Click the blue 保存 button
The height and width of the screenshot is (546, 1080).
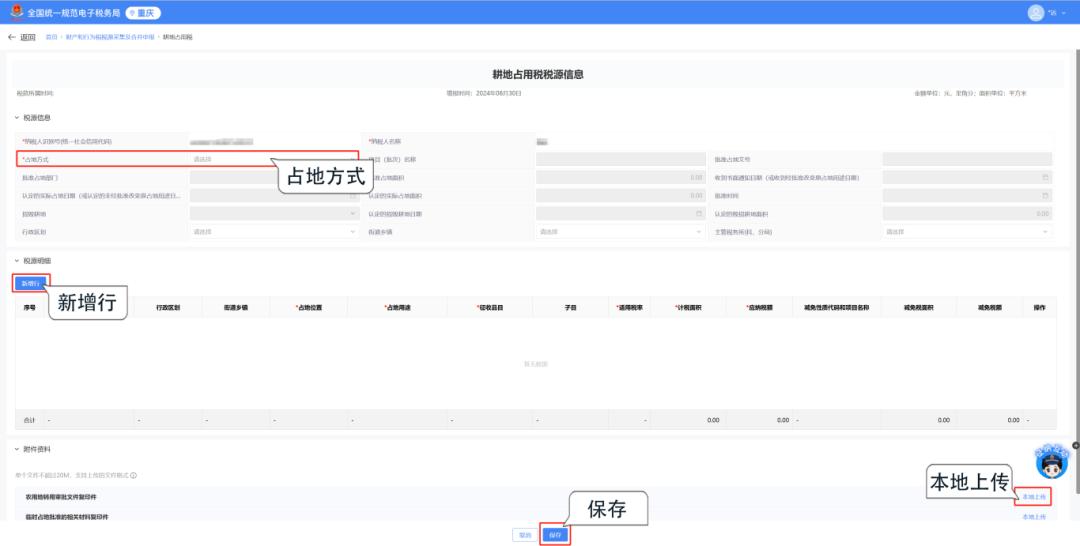[556, 535]
